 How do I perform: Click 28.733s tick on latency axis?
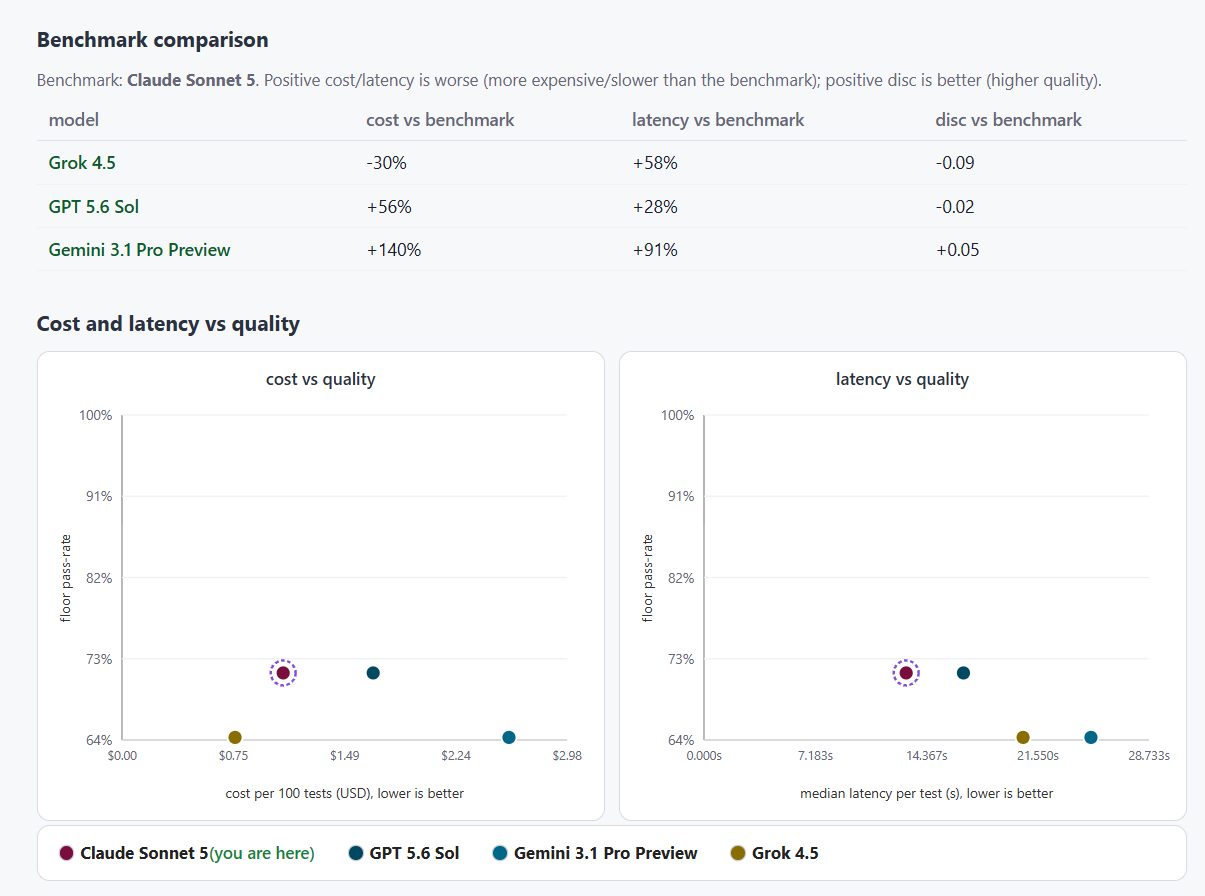[1149, 756]
